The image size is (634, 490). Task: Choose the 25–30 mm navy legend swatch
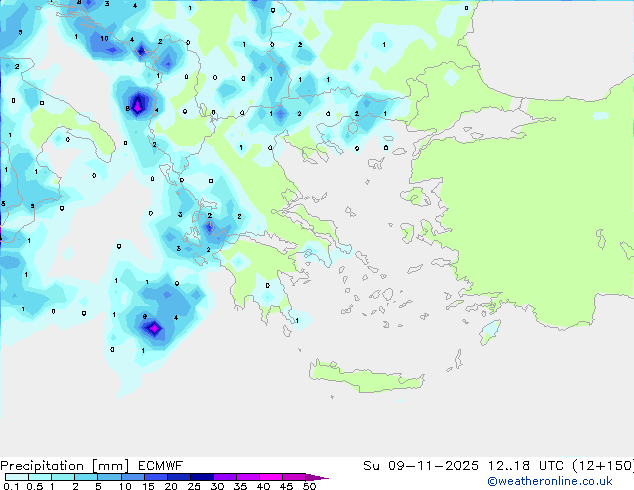point(201,477)
